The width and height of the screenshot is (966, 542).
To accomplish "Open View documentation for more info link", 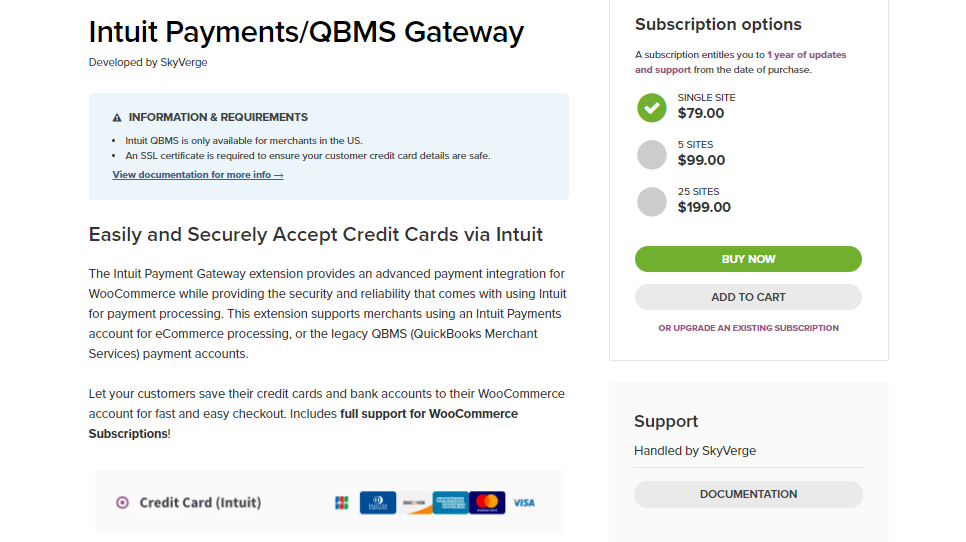I will [198, 175].
